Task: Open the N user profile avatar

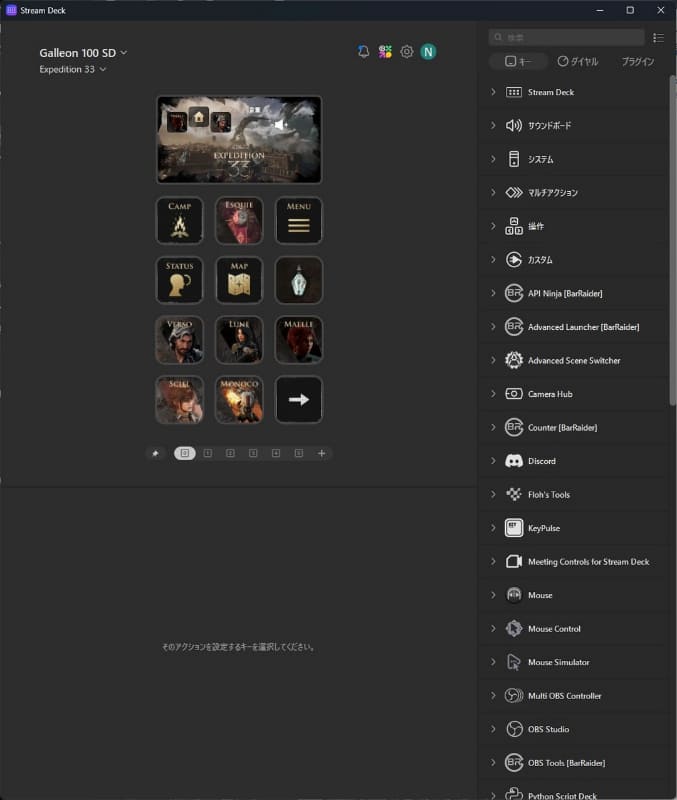Action: pyautogui.click(x=428, y=52)
